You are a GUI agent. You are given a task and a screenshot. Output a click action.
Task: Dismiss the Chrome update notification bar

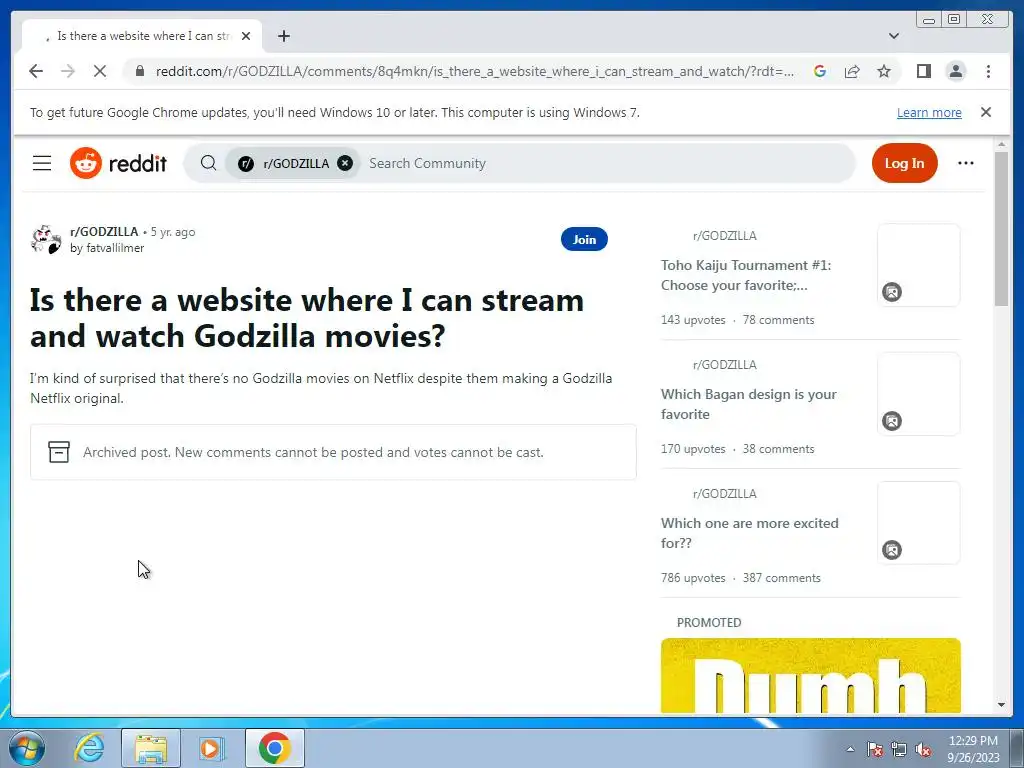click(985, 112)
